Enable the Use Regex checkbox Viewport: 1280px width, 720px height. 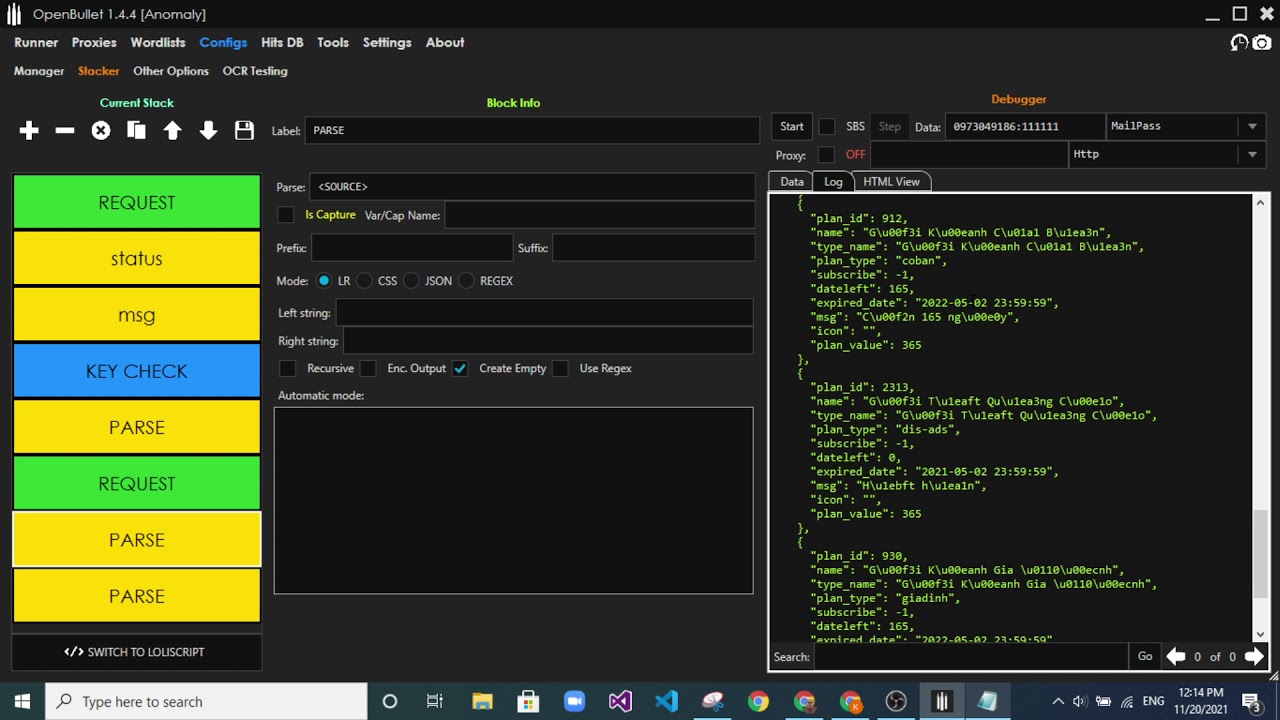pyautogui.click(x=560, y=368)
